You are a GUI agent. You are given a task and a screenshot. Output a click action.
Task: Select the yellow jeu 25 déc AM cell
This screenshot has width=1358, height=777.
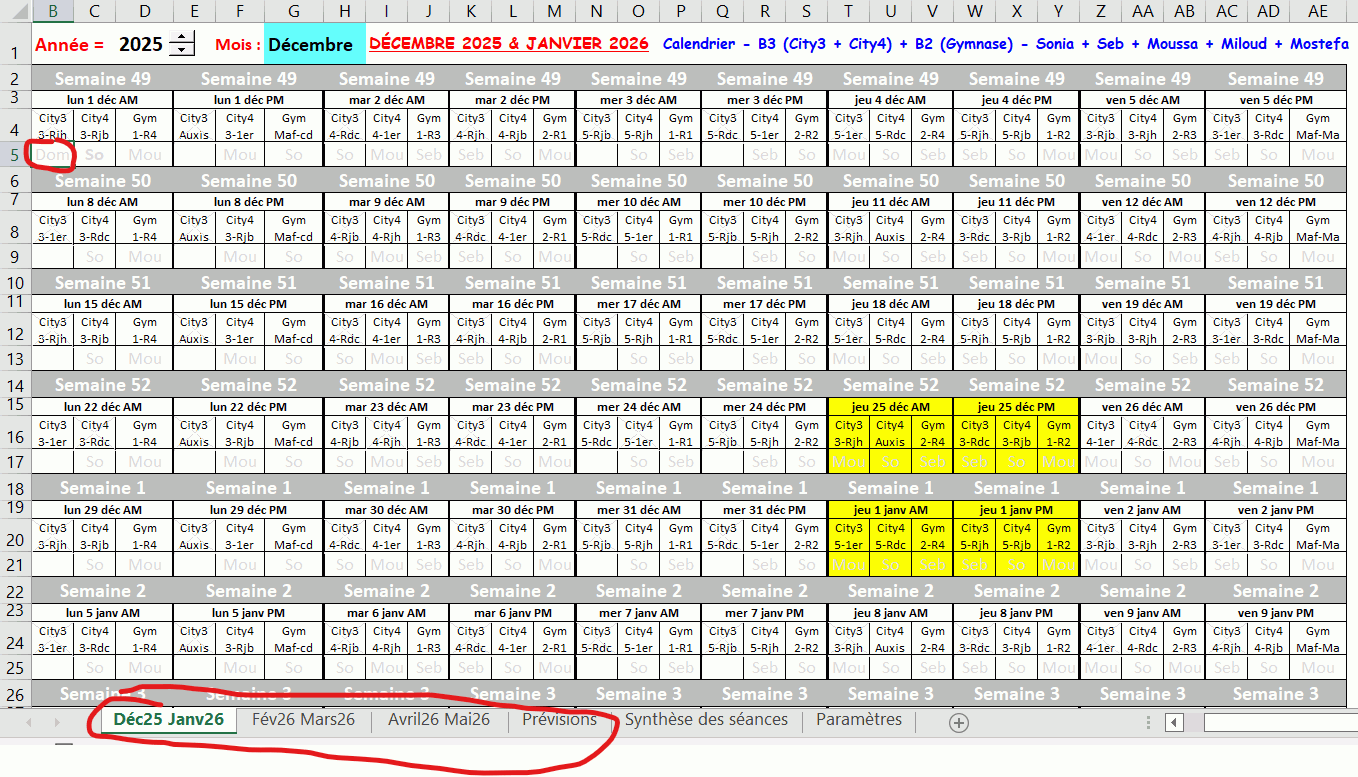(x=890, y=407)
